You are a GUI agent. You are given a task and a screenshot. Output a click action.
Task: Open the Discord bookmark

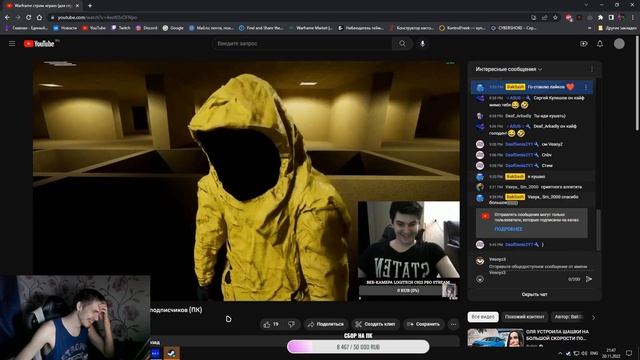[x=147, y=28]
